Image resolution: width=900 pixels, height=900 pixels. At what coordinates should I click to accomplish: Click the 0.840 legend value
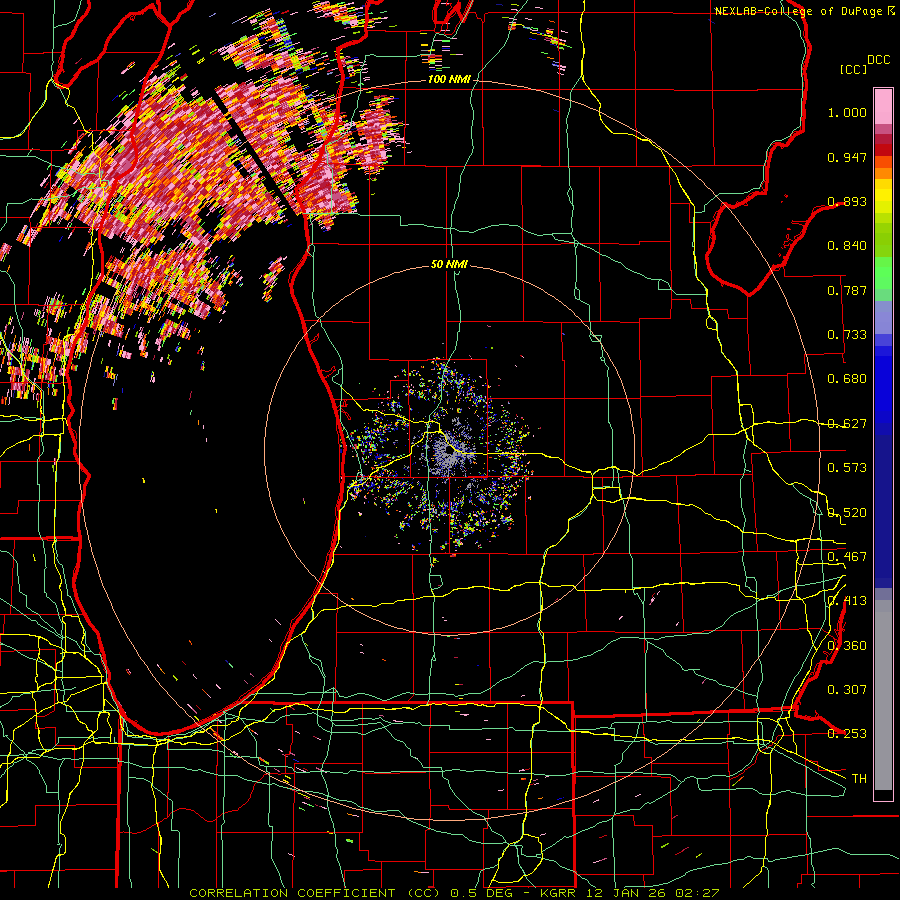pyautogui.click(x=847, y=246)
